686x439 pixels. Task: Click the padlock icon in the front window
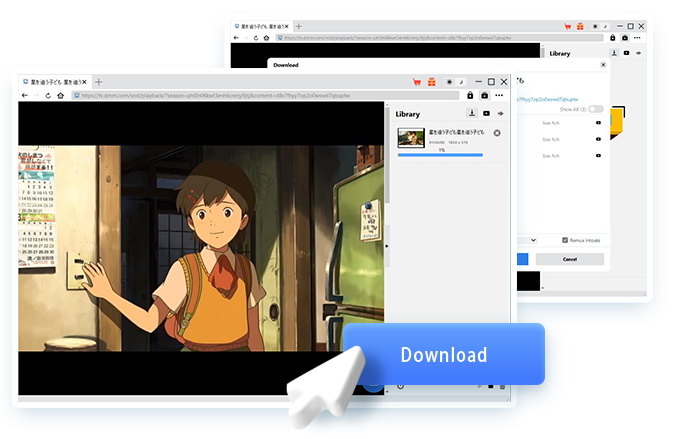click(x=470, y=95)
